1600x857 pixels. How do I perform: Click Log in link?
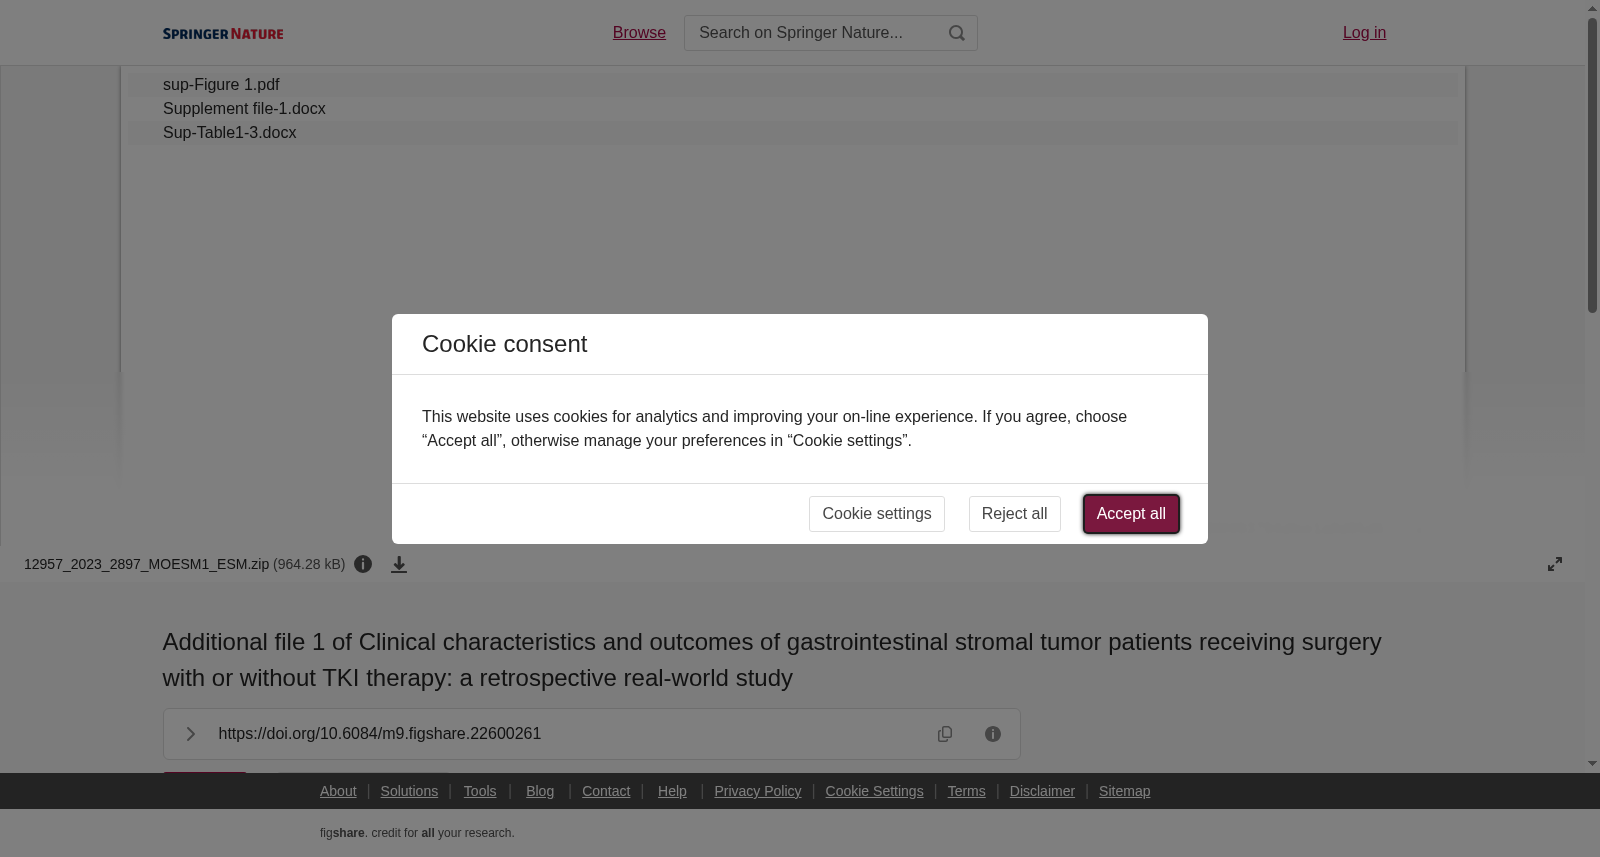pyautogui.click(x=1364, y=33)
